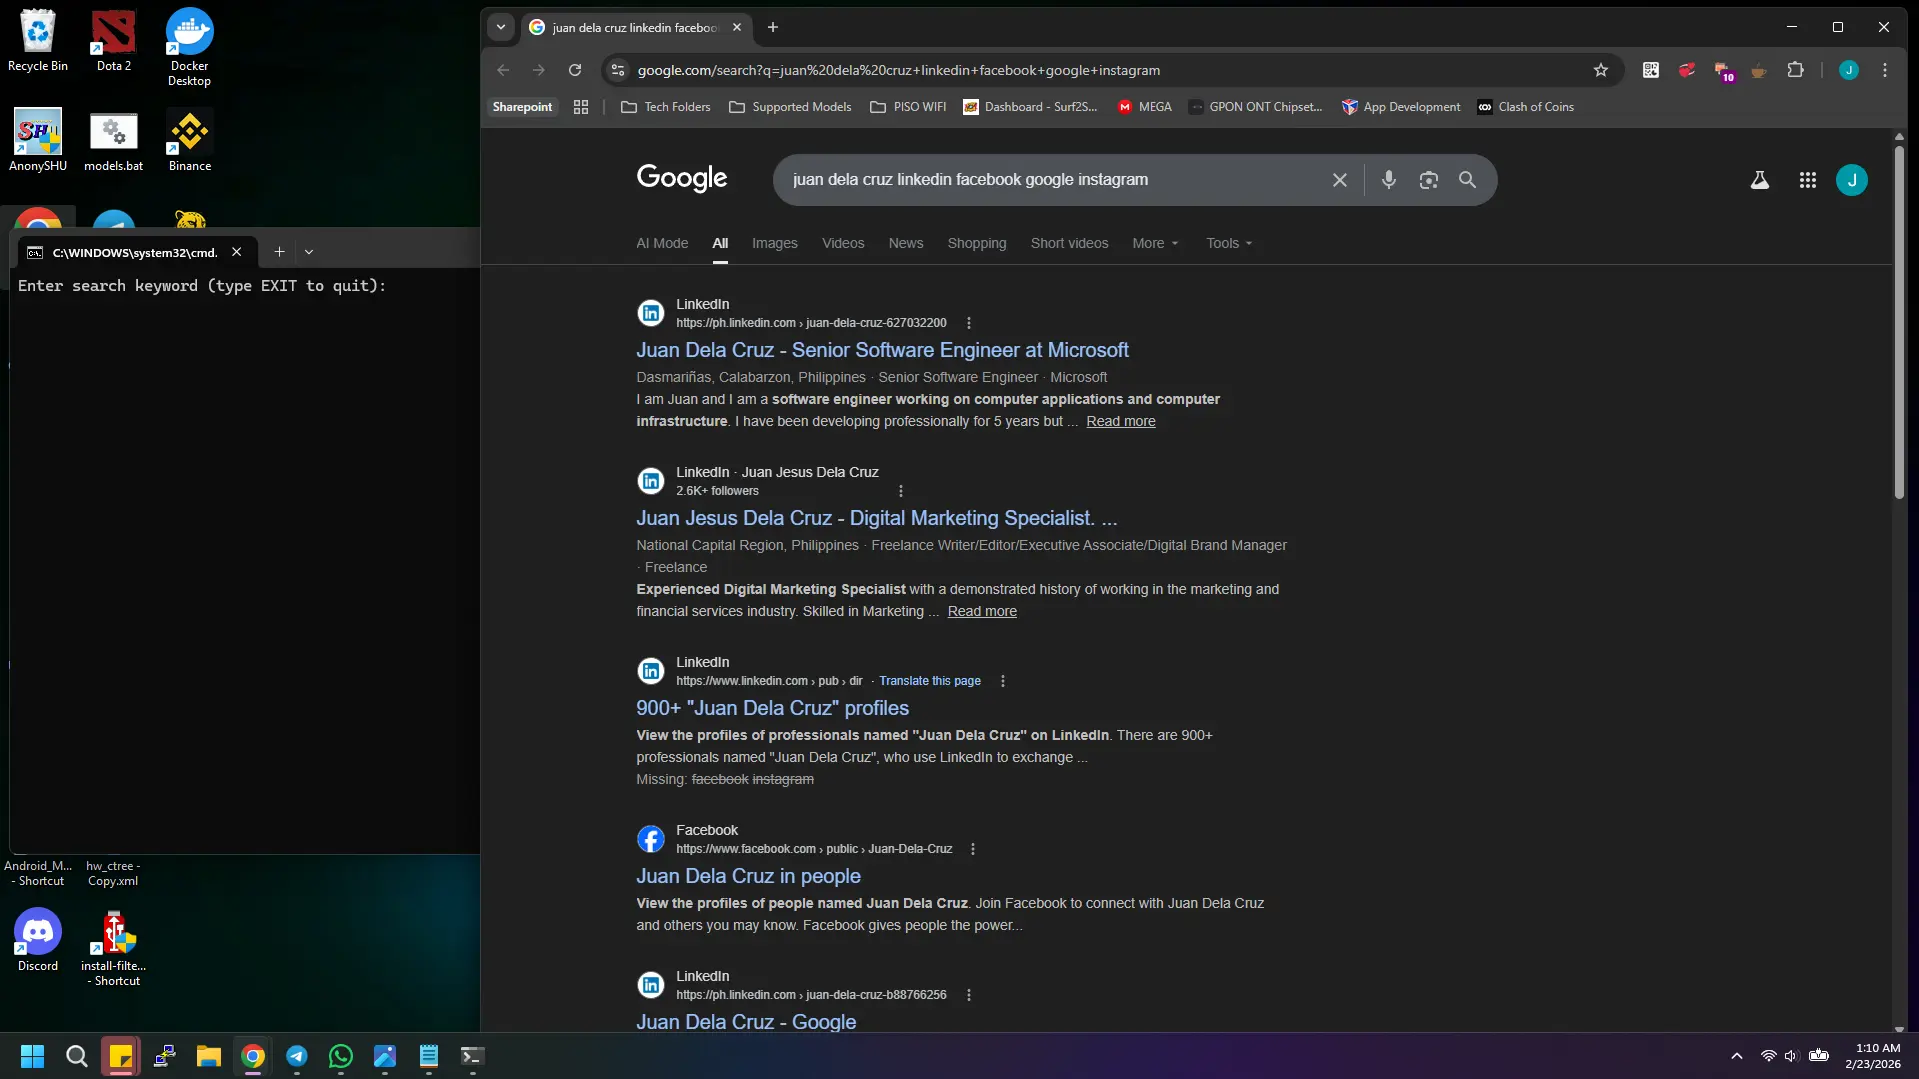Open WhatsApp from the taskbar
The width and height of the screenshot is (1919, 1079).
click(x=341, y=1056)
